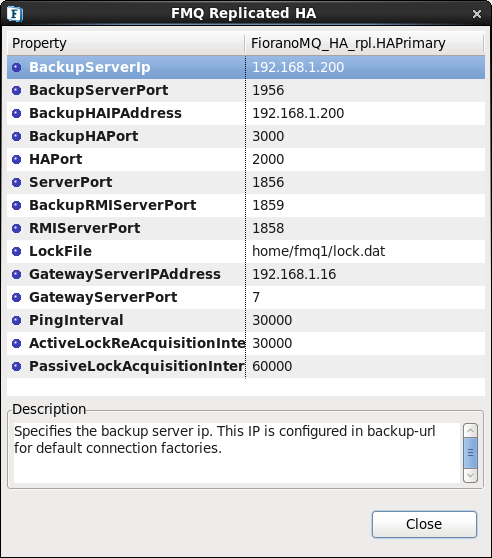Click the description scrollbar up arrow

pyautogui.click(x=470, y=431)
